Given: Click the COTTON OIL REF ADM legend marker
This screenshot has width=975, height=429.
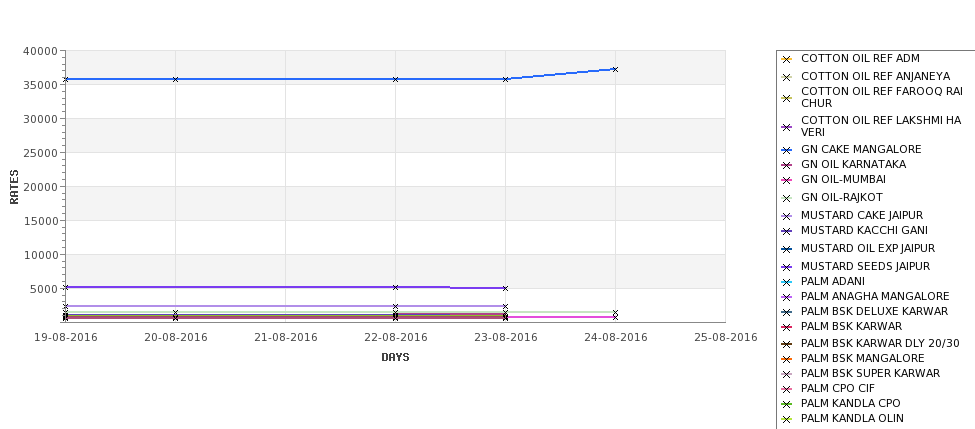Looking at the screenshot, I should pos(786,60).
